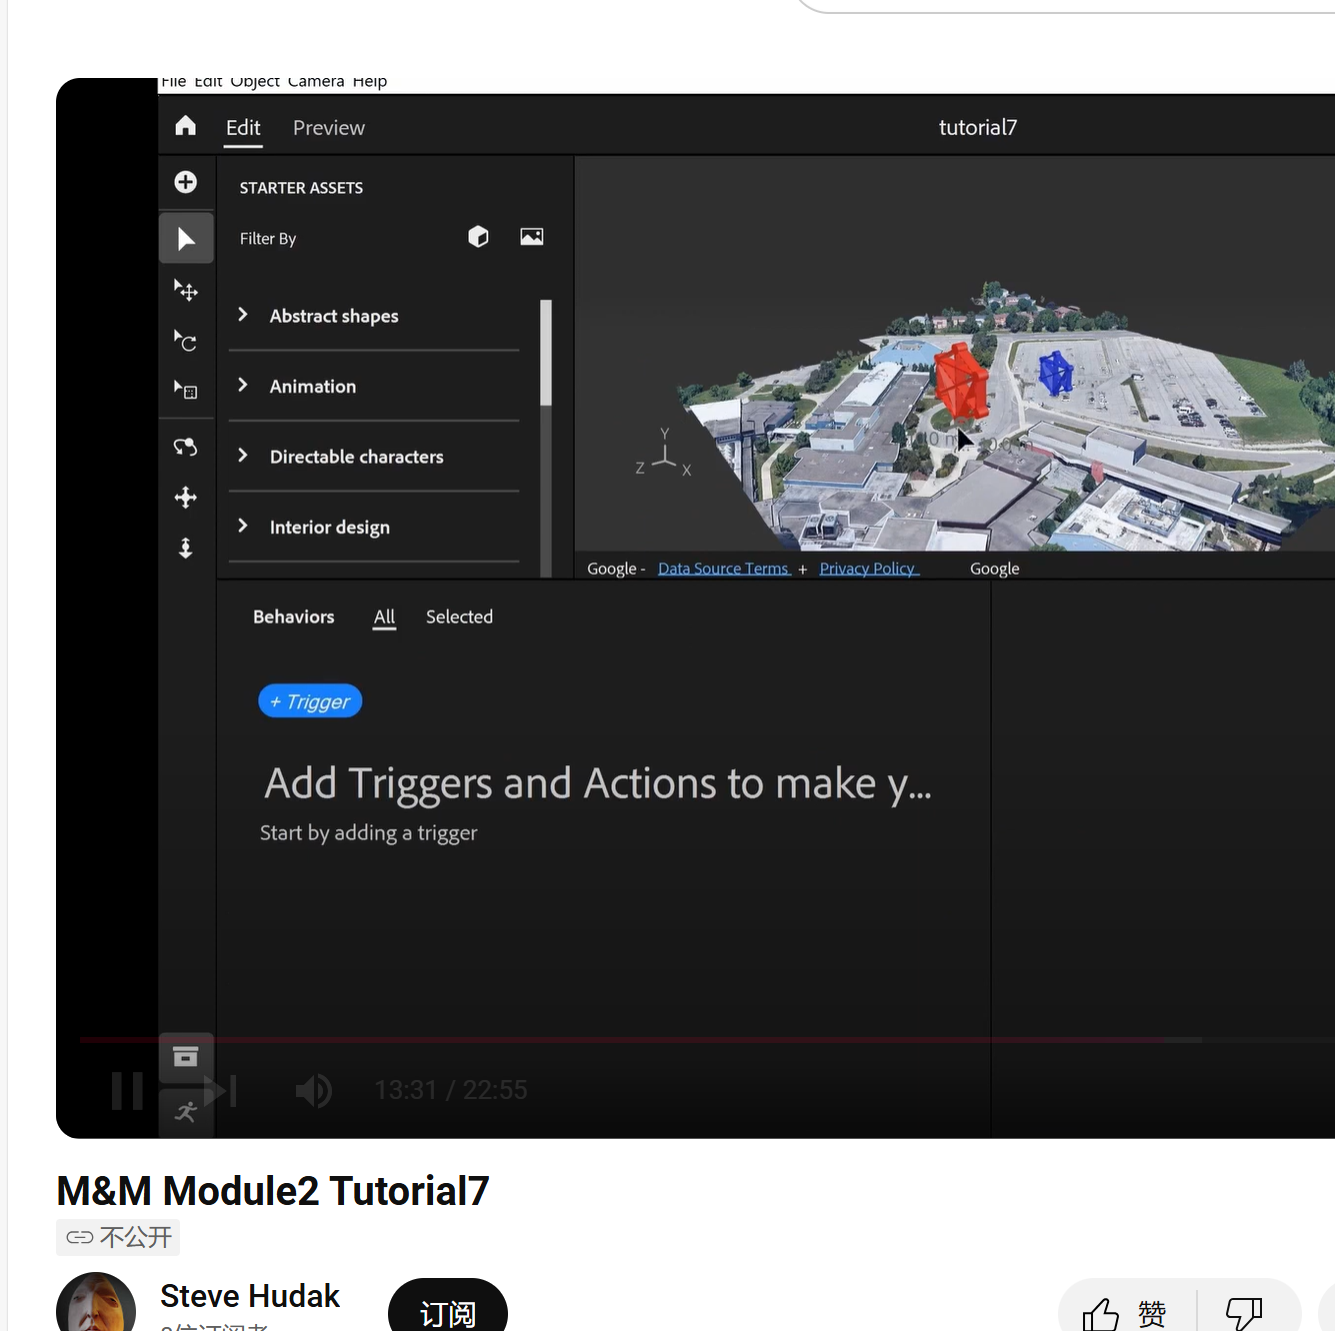The height and width of the screenshot is (1331, 1335).
Task: Open the Object menu
Action: [256, 81]
